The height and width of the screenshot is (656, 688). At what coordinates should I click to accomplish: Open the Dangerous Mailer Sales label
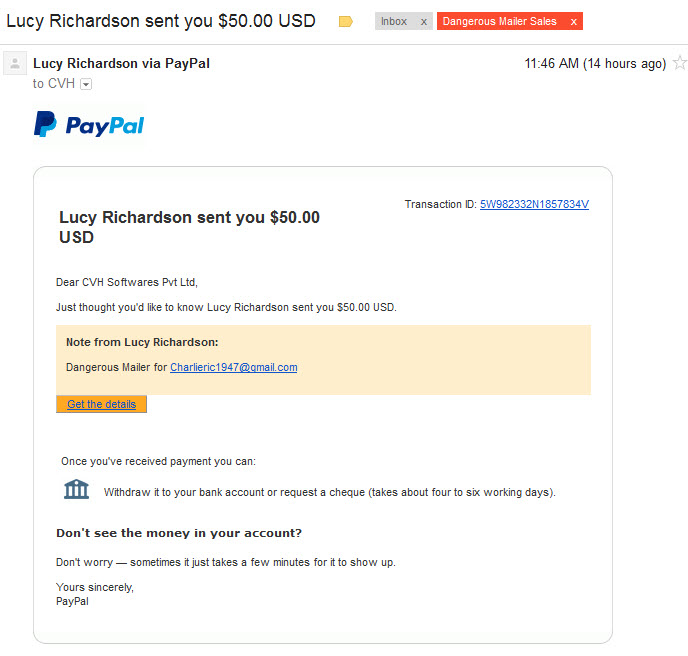pyautogui.click(x=499, y=21)
